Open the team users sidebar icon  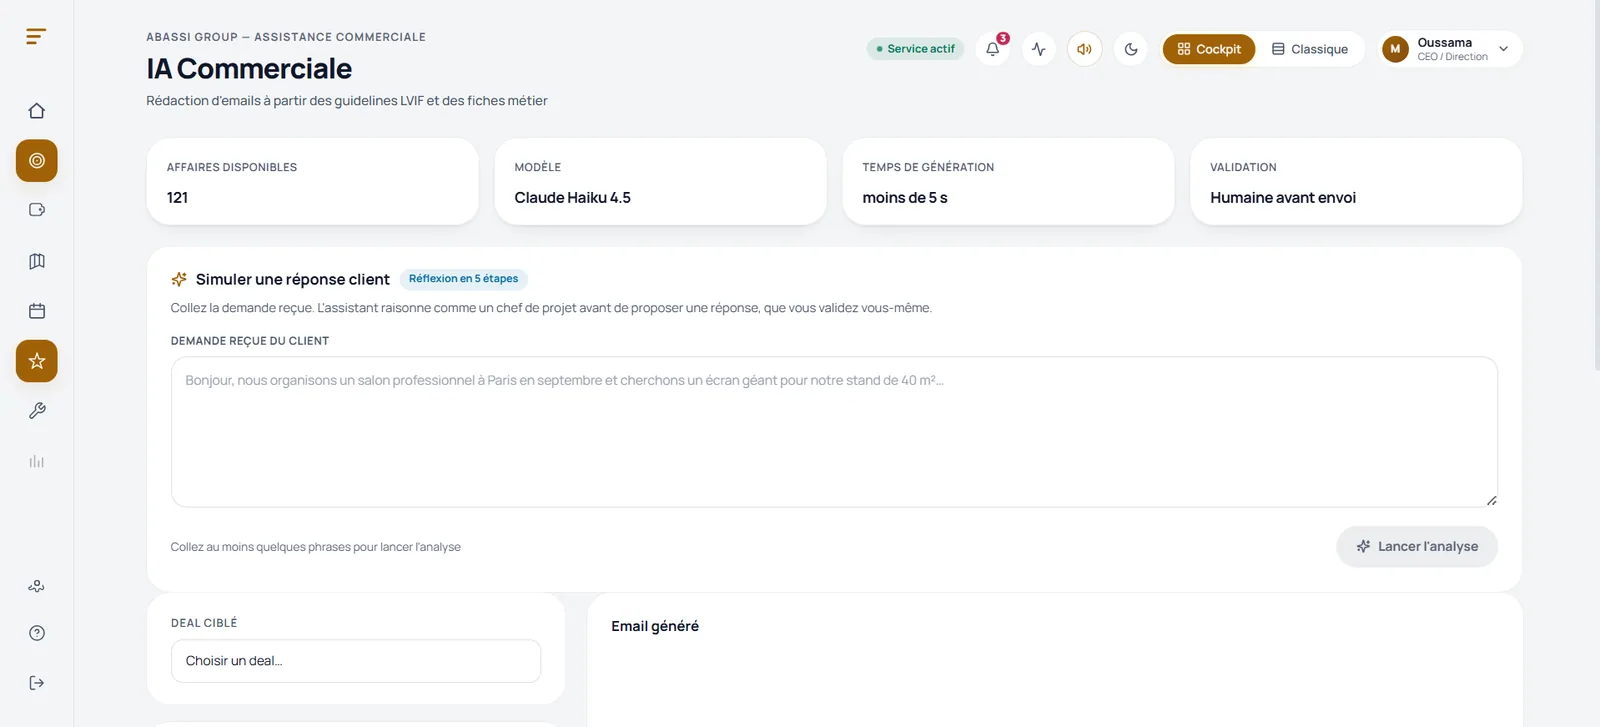tap(37, 586)
